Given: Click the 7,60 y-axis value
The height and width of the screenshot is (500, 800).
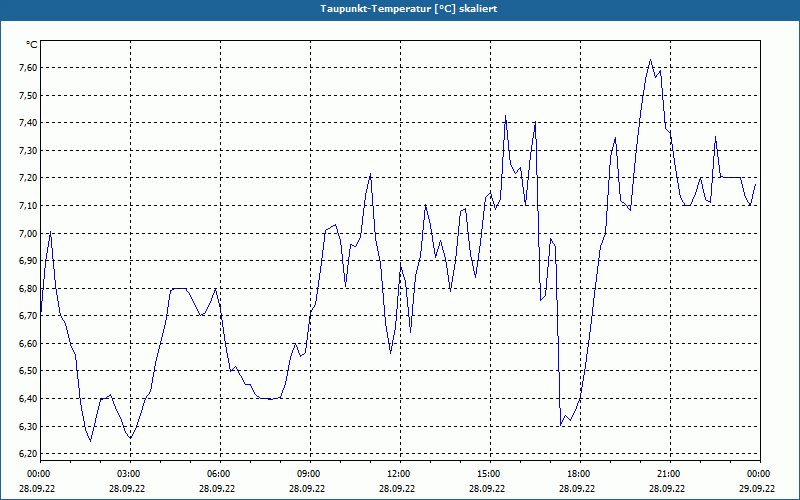Looking at the screenshot, I should 28,68.
